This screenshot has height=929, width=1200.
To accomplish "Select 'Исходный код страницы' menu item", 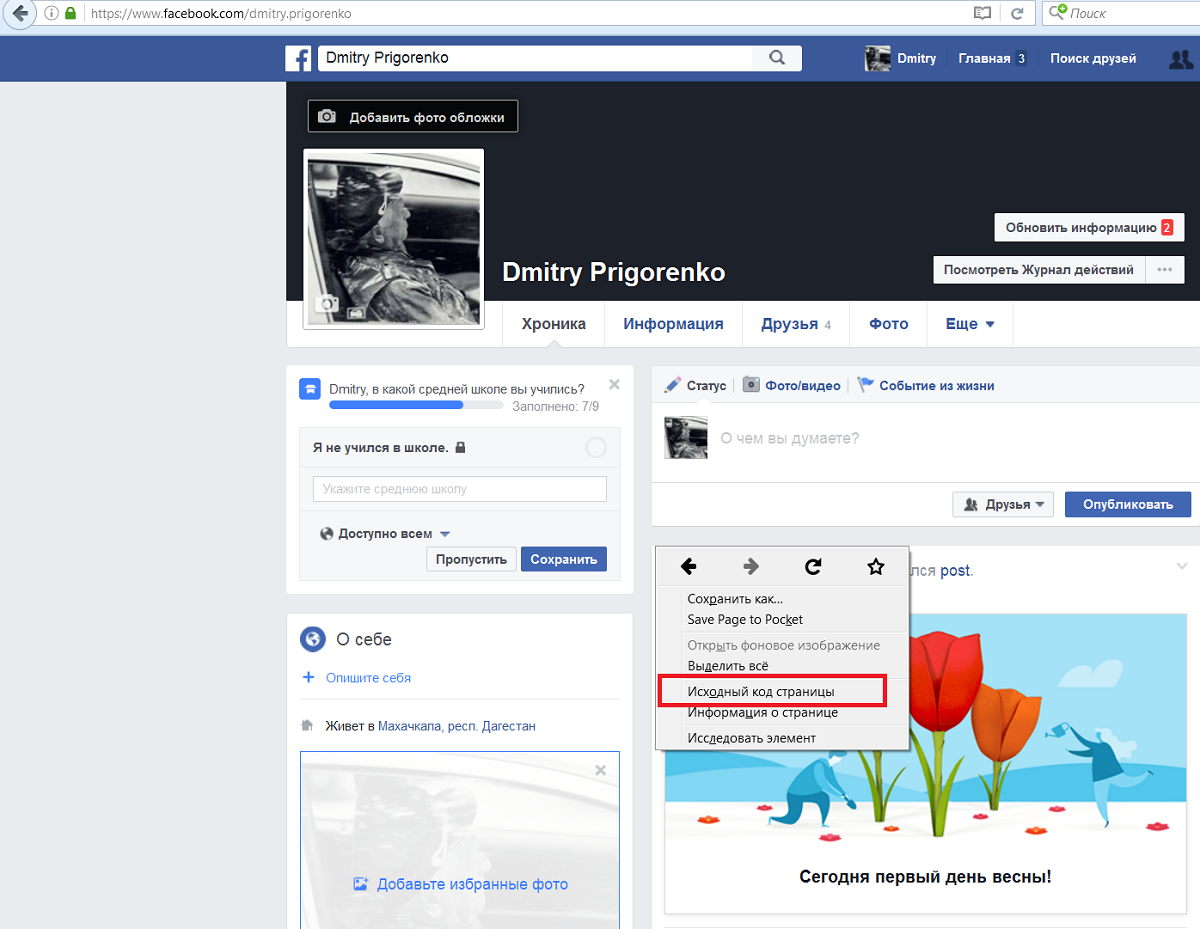I will pyautogui.click(x=782, y=691).
